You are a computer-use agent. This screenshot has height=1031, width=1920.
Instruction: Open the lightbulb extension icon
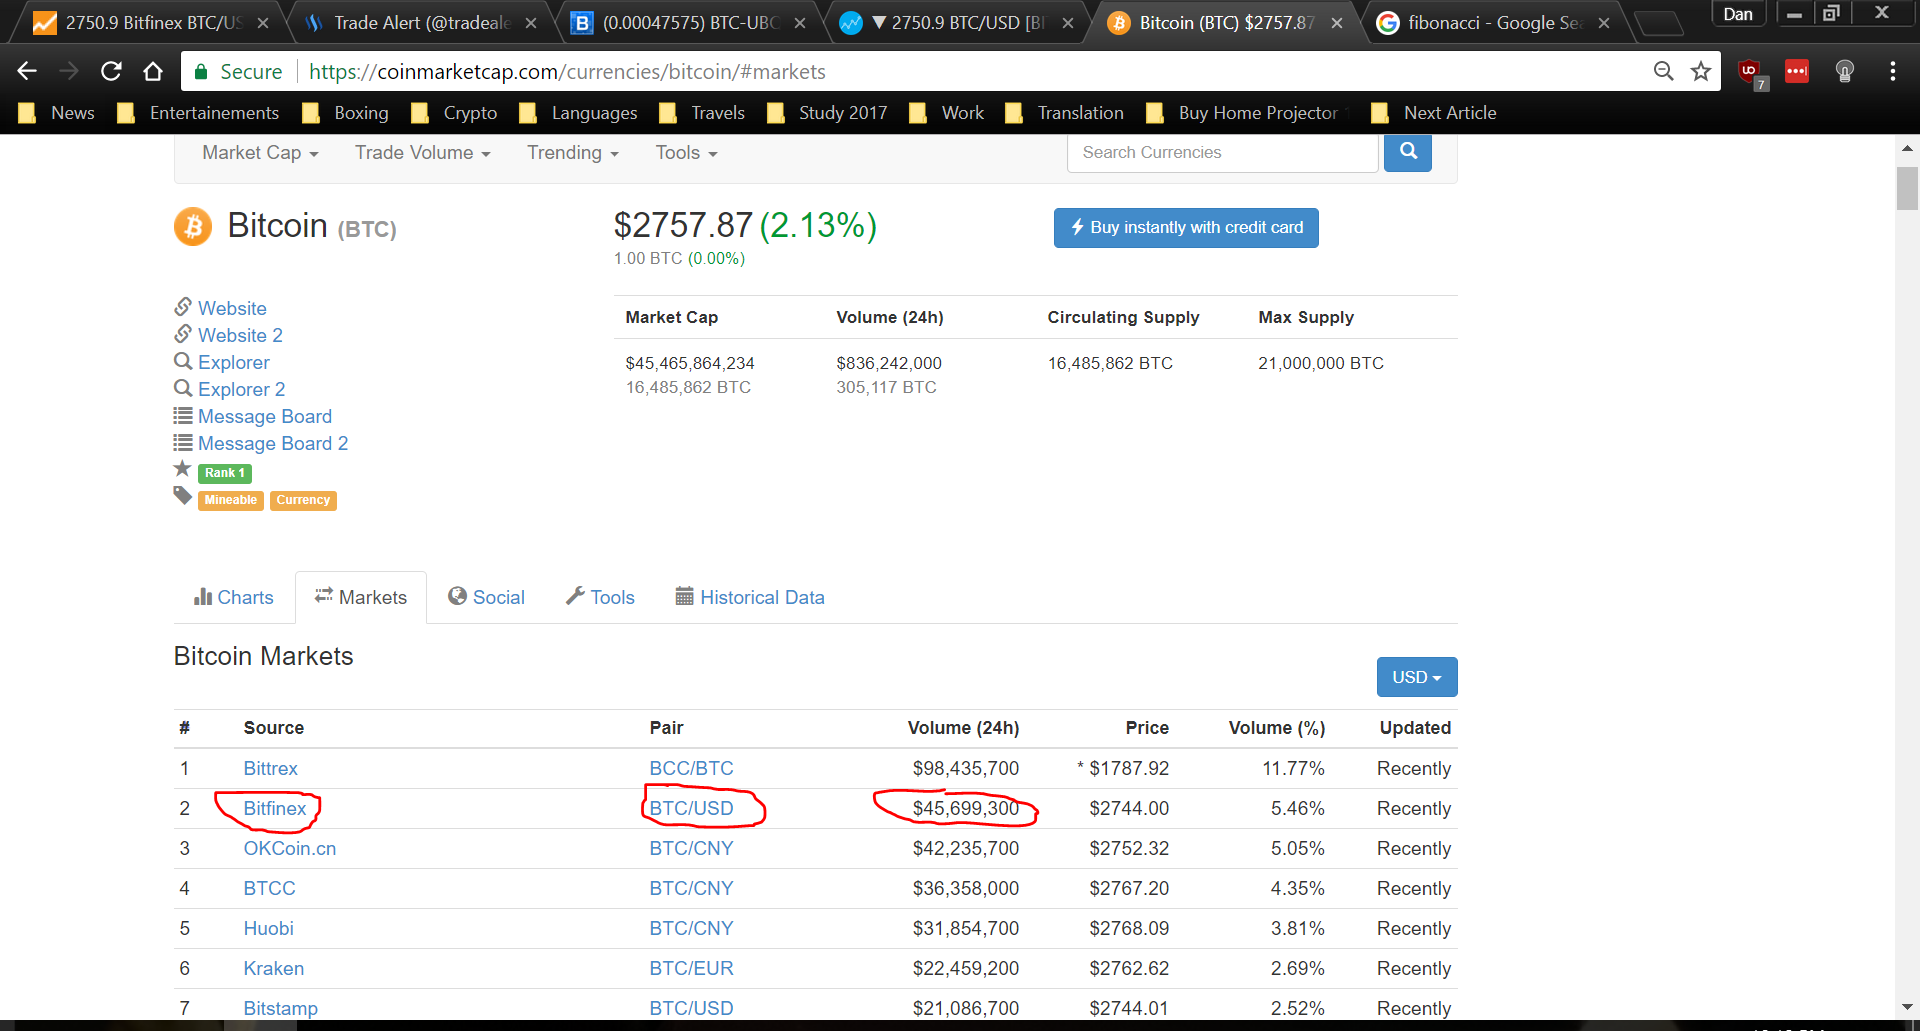click(x=1845, y=71)
